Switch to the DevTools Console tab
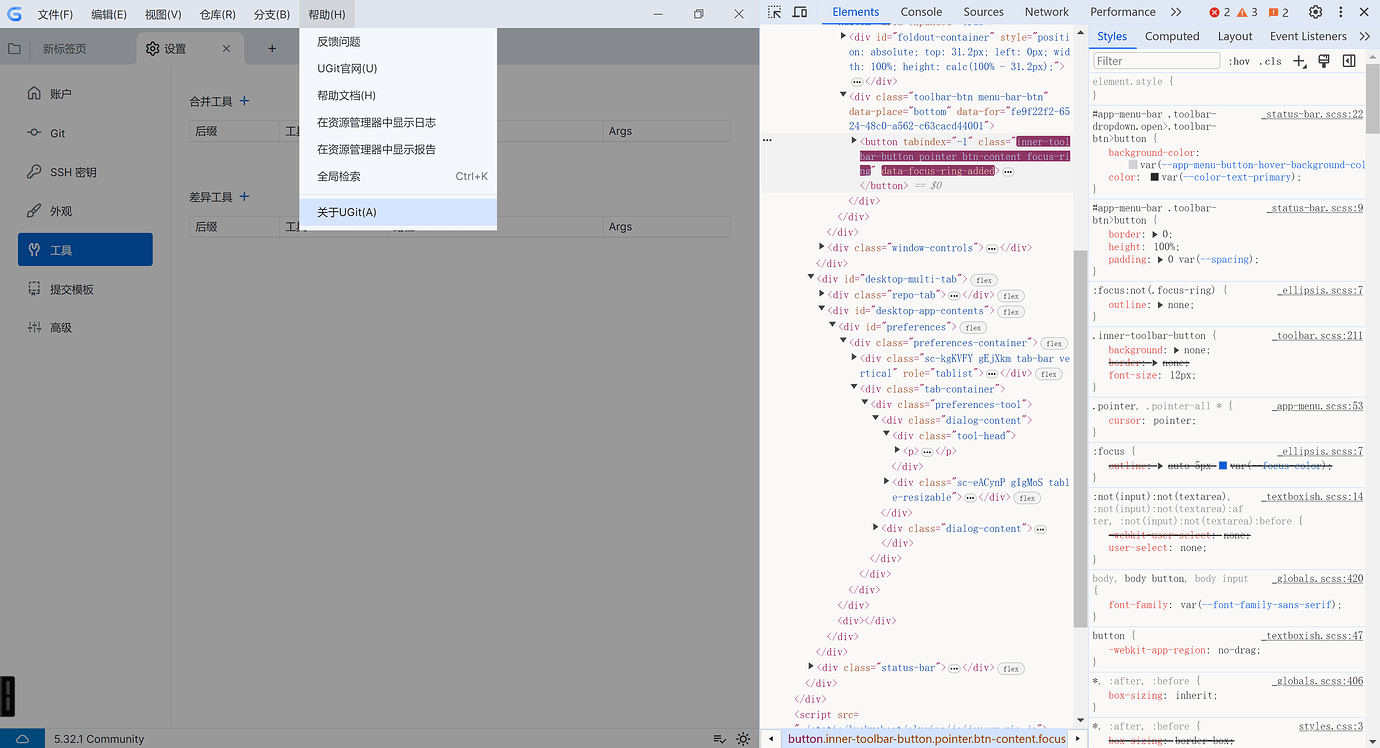Screen dimensions: 1380x748 click(921, 12)
